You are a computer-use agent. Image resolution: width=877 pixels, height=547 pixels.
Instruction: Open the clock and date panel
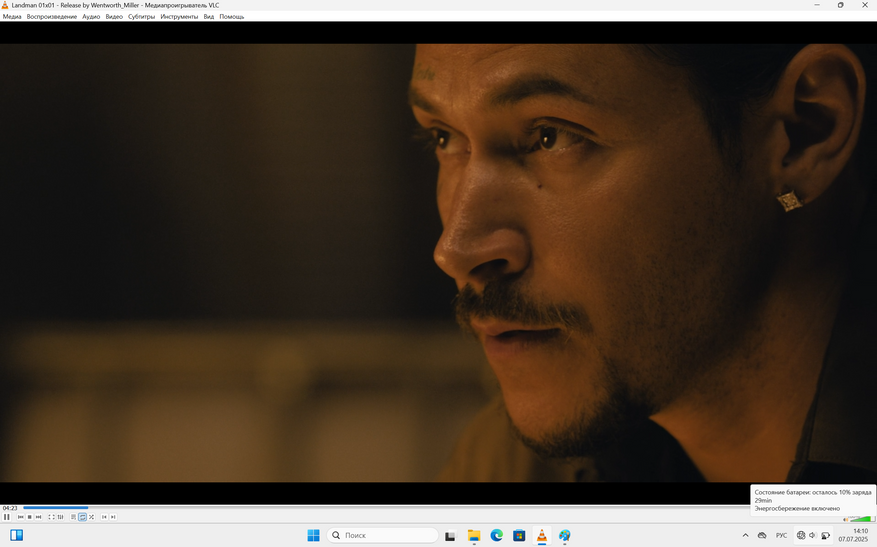click(x=852, y=536)
